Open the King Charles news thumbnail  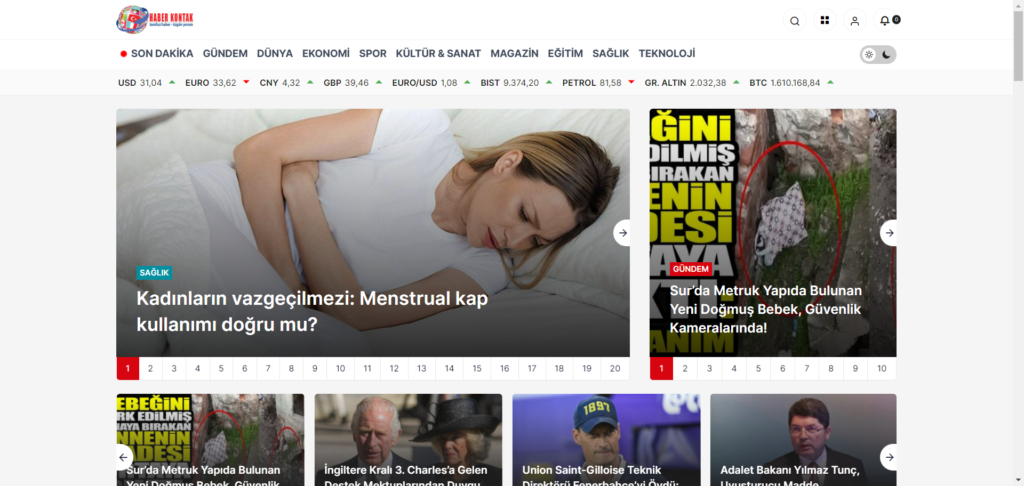[x=408, y=440]
